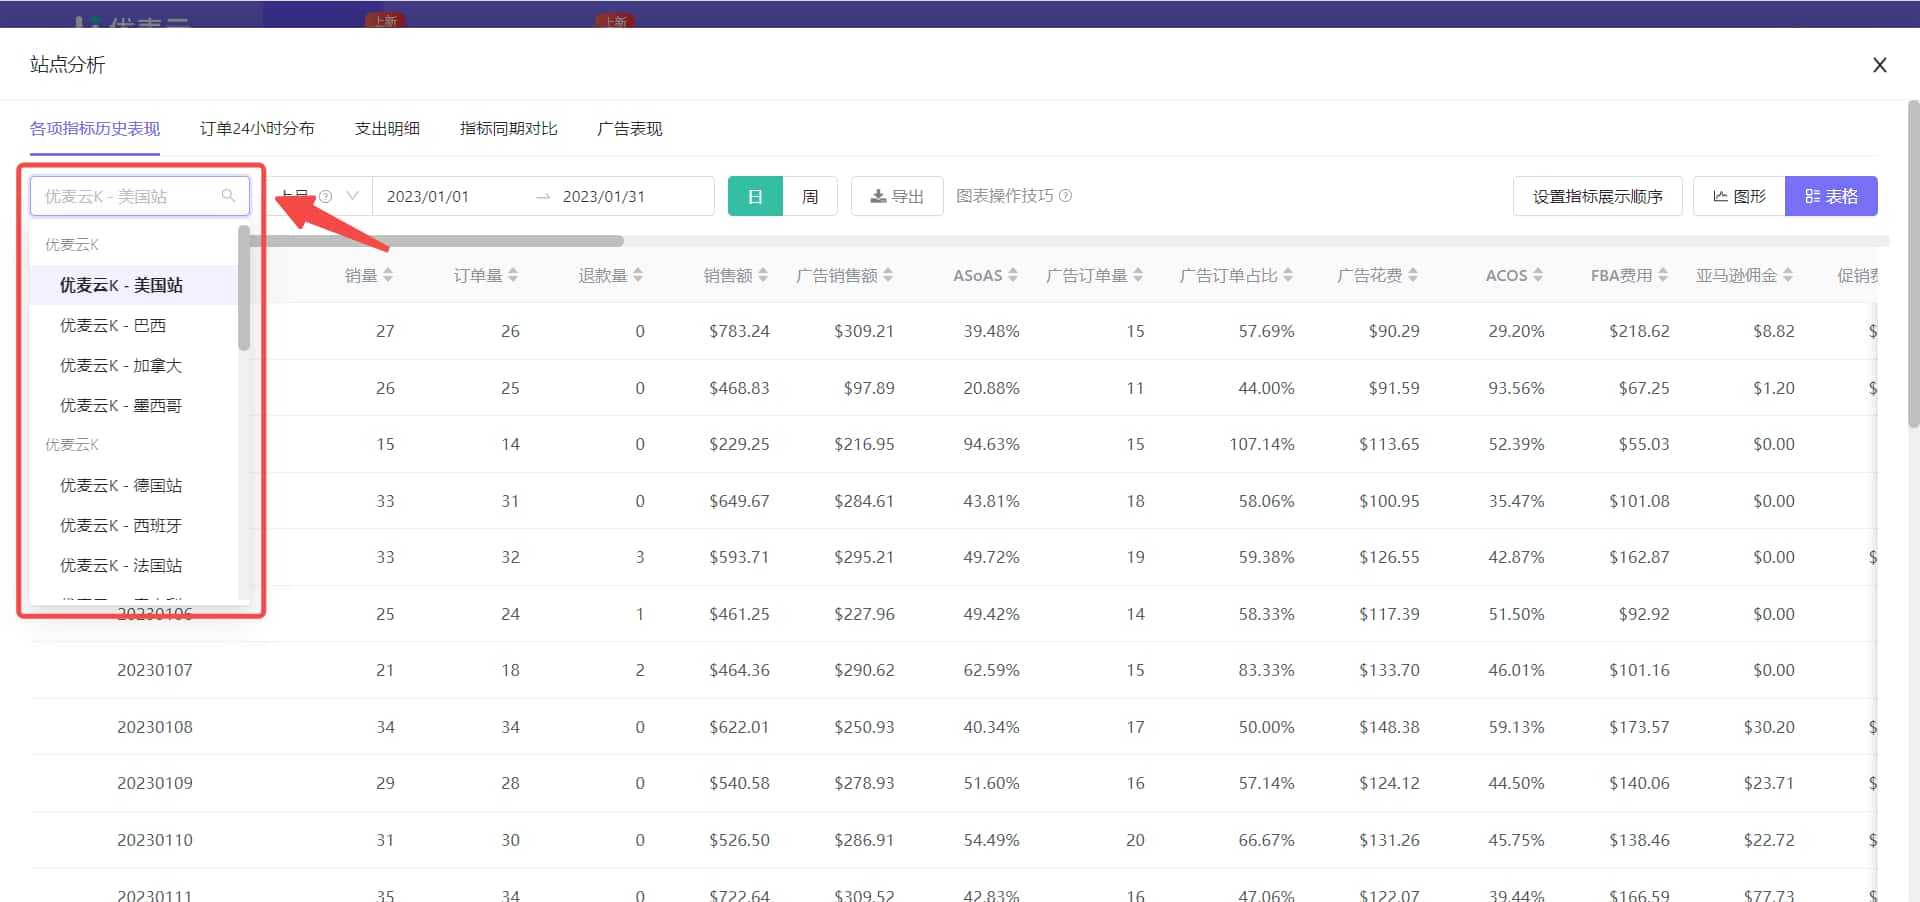Open 图表操作技巧 tips link
Image resolution: width=1920 pixels, height=902 pixels.
[x=1005, y=196]
